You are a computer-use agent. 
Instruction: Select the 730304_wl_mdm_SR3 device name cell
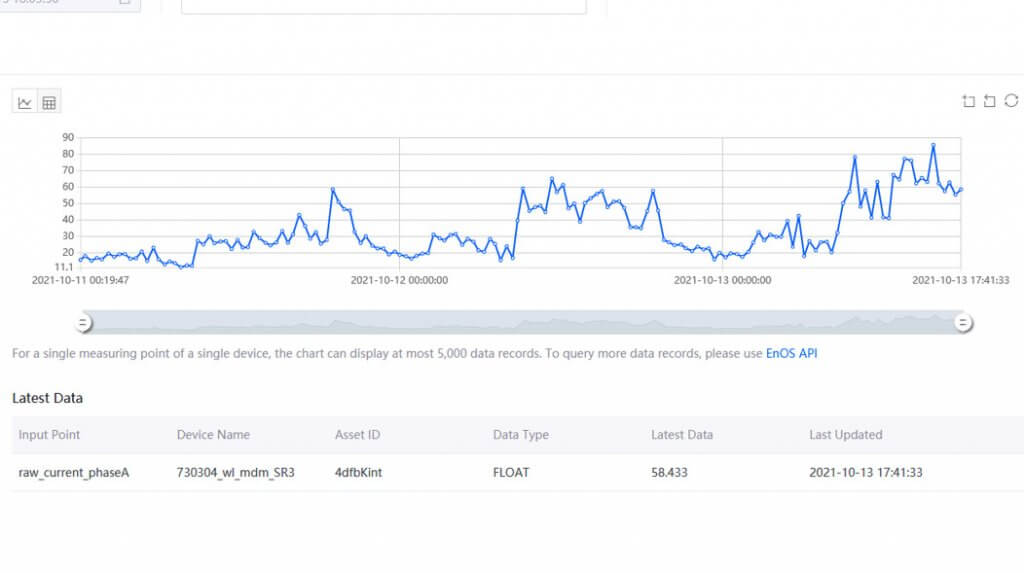pos(235,472)
